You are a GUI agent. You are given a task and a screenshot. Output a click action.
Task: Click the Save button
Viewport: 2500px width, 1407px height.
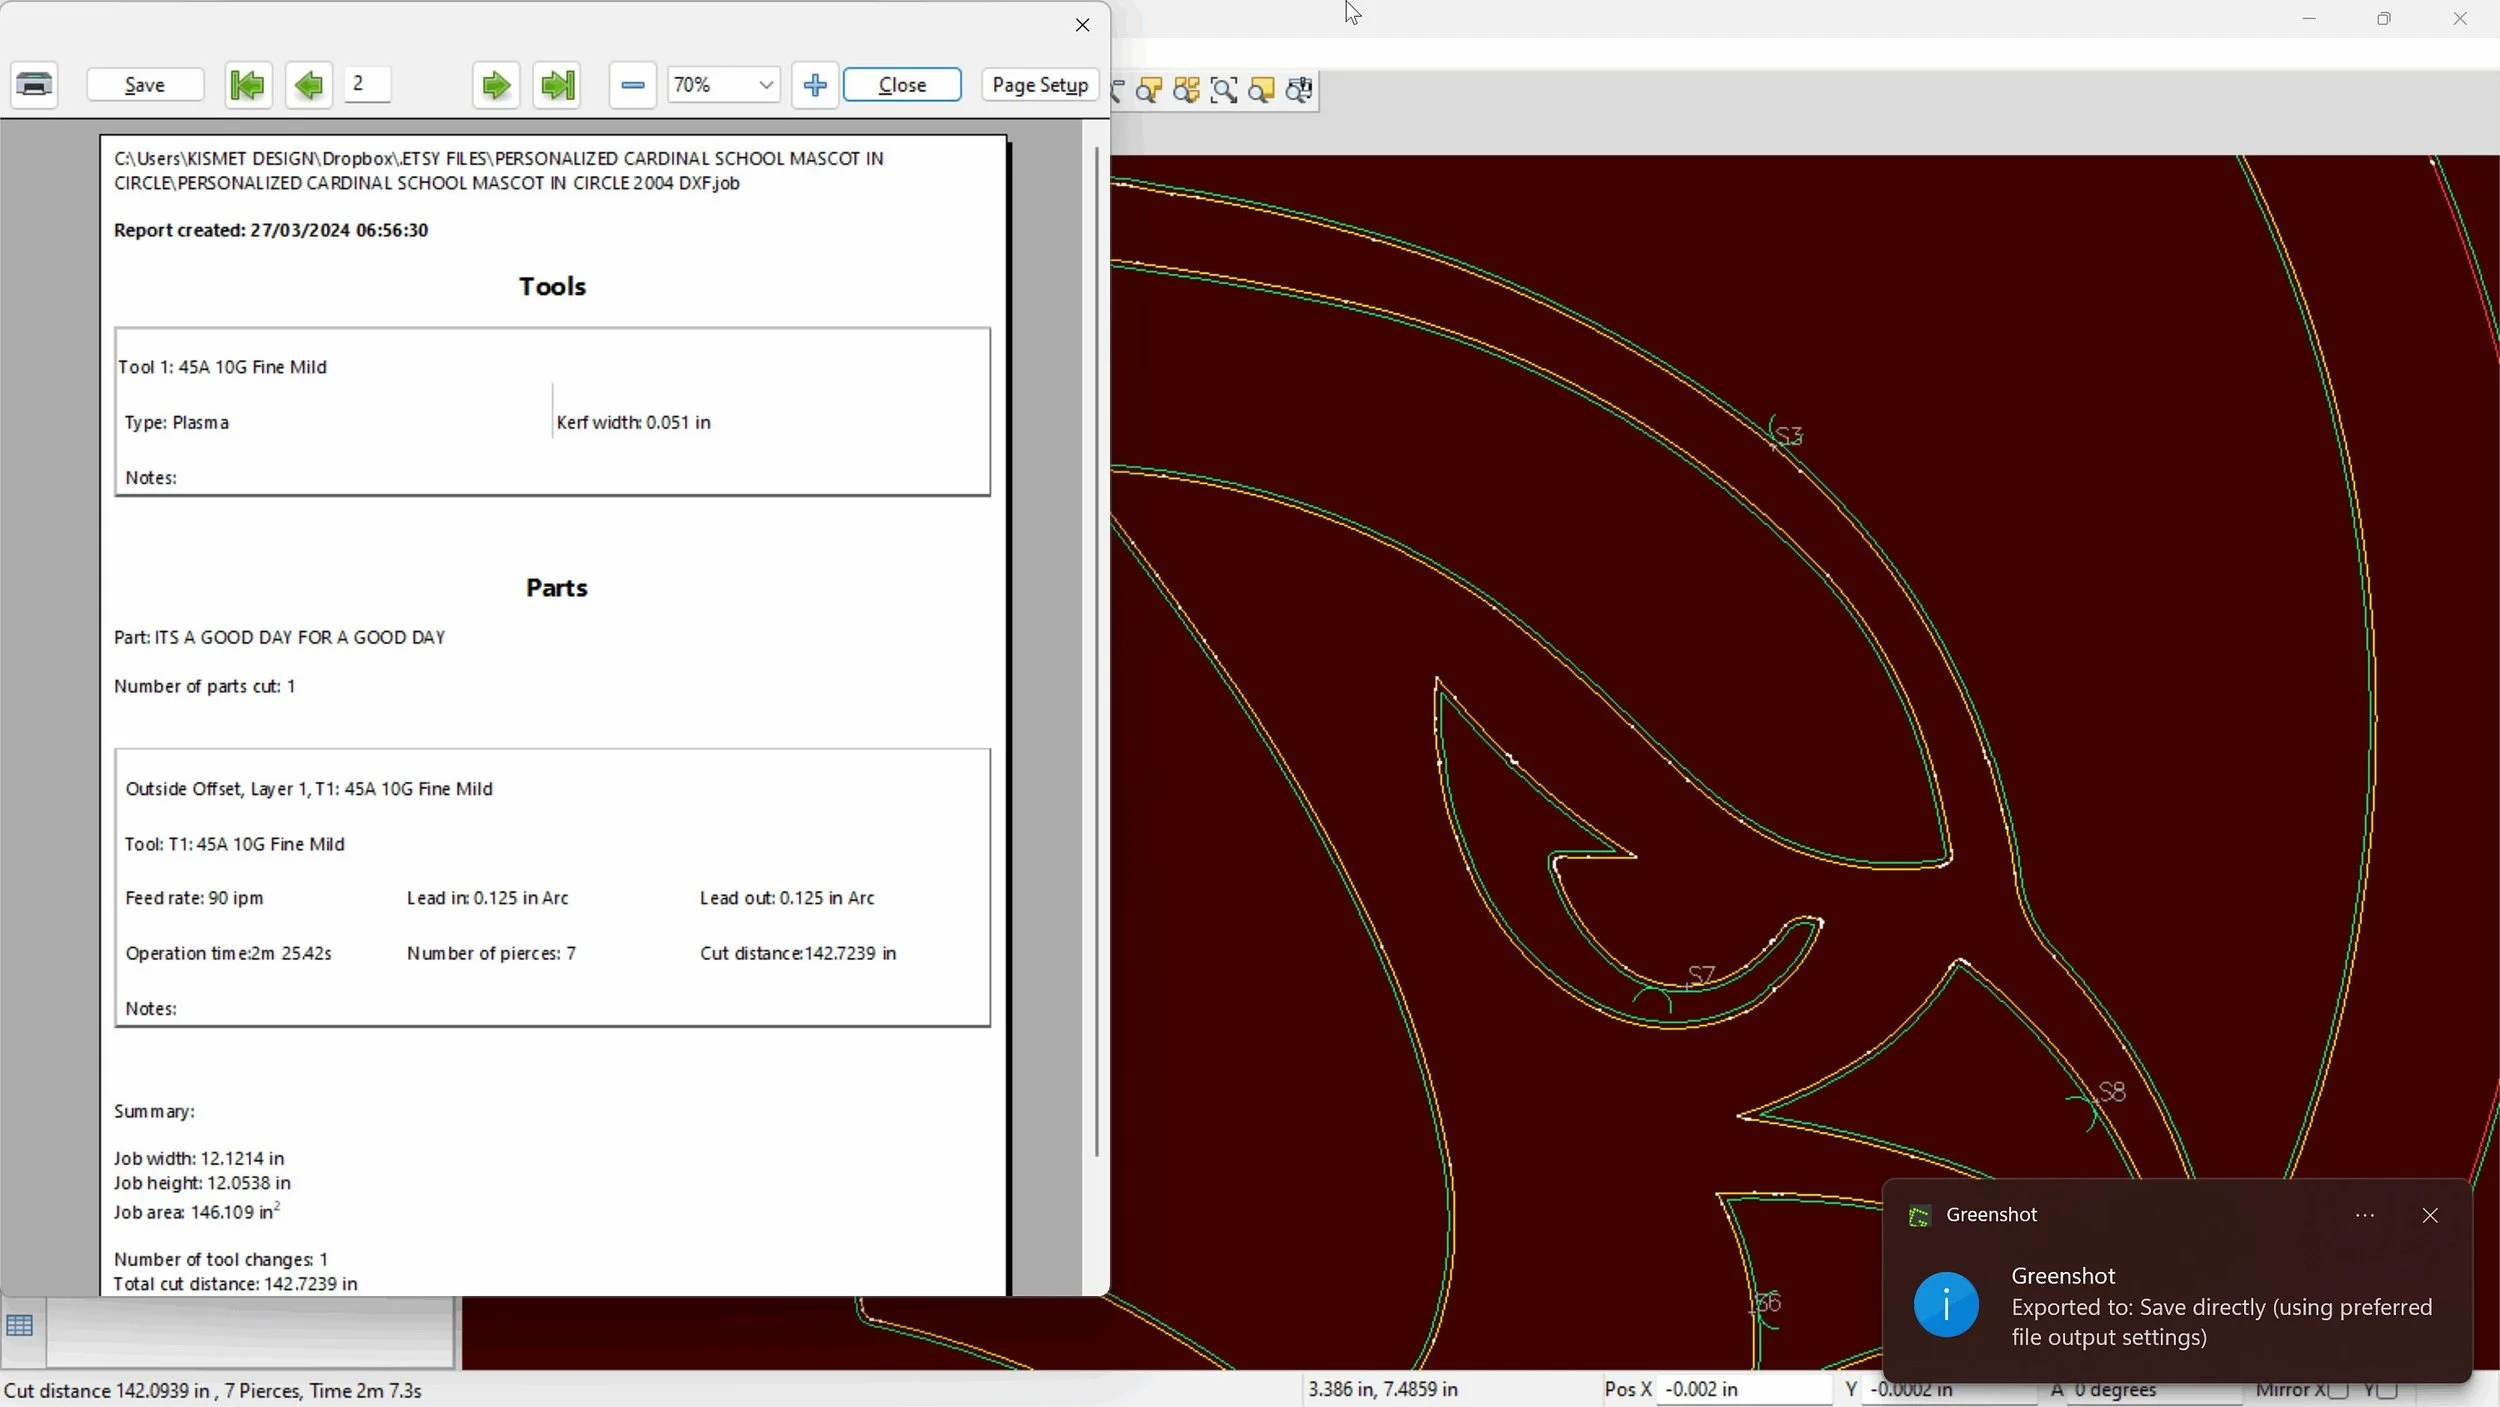(145, 85)
